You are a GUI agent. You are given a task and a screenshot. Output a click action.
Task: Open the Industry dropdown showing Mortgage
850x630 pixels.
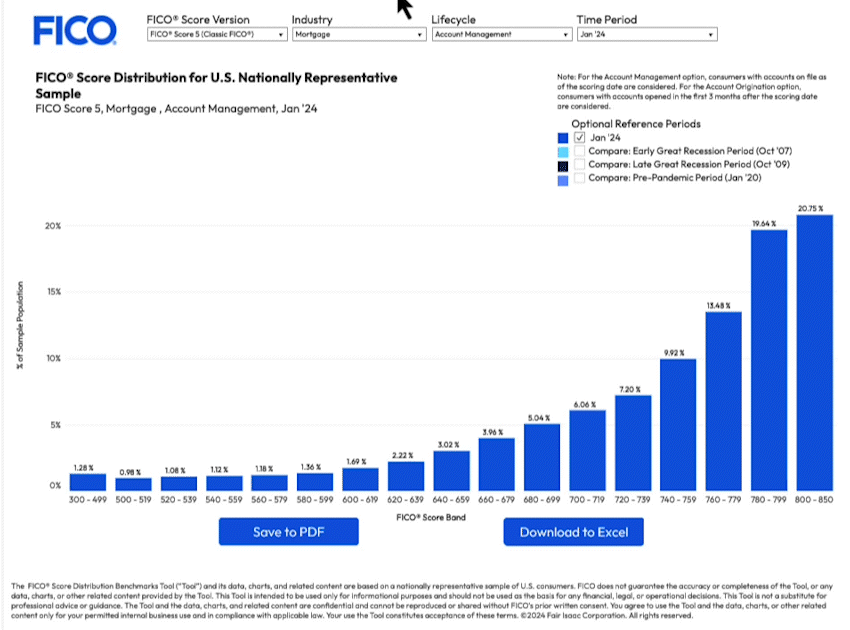[359, 34]
